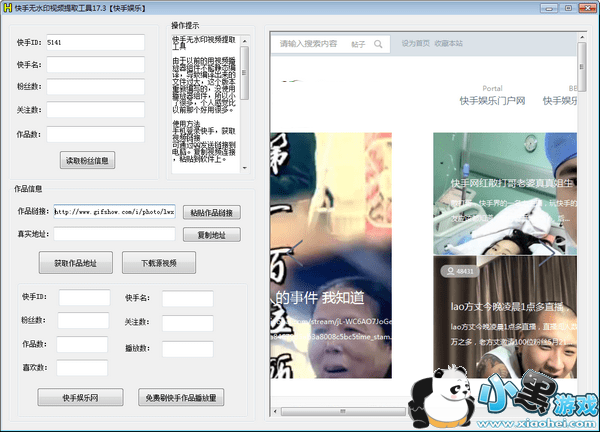Focus the top 关注数 input field

click(96, 110)
